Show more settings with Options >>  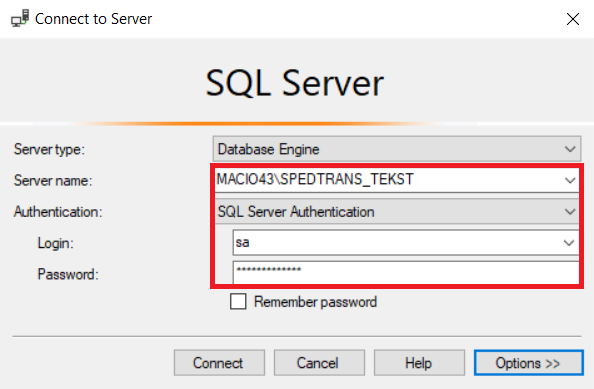point(528,363)
